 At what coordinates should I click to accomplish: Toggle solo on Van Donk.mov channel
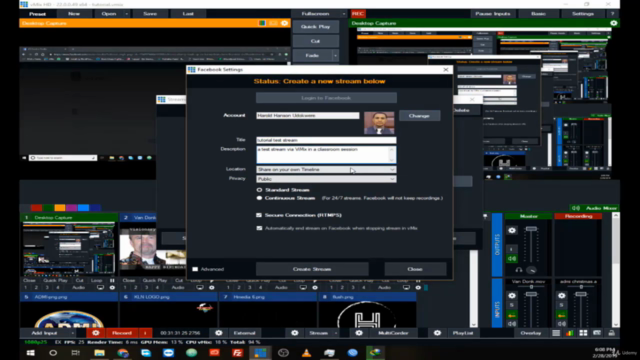pyautogui.click(x=512, y=305)
